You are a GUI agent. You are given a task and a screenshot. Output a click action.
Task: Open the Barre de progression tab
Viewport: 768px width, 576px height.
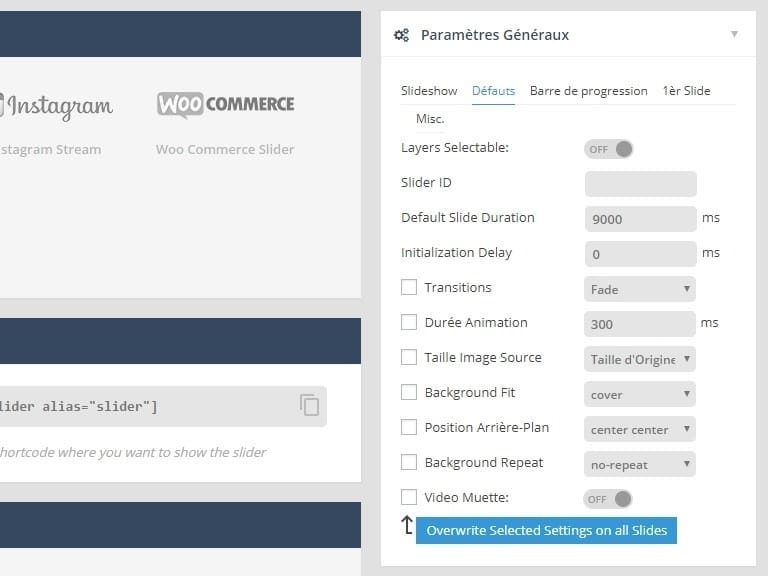[x=588, y=91]
